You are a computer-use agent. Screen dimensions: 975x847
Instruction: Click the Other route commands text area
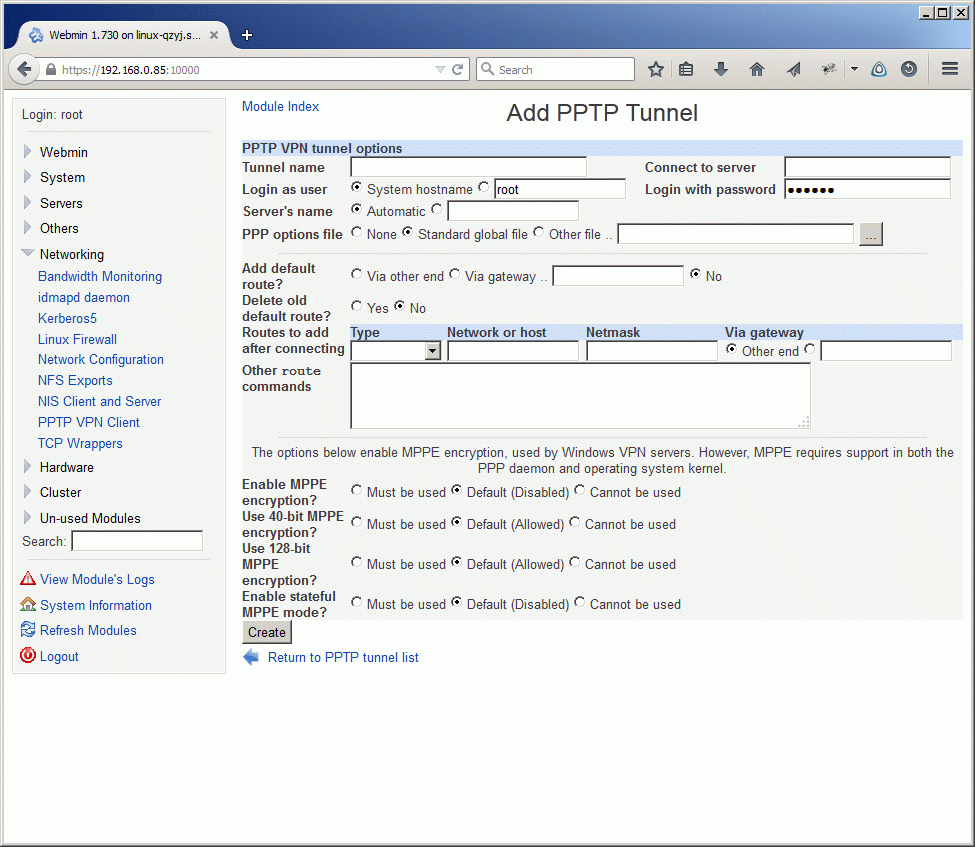pos(580,396)
